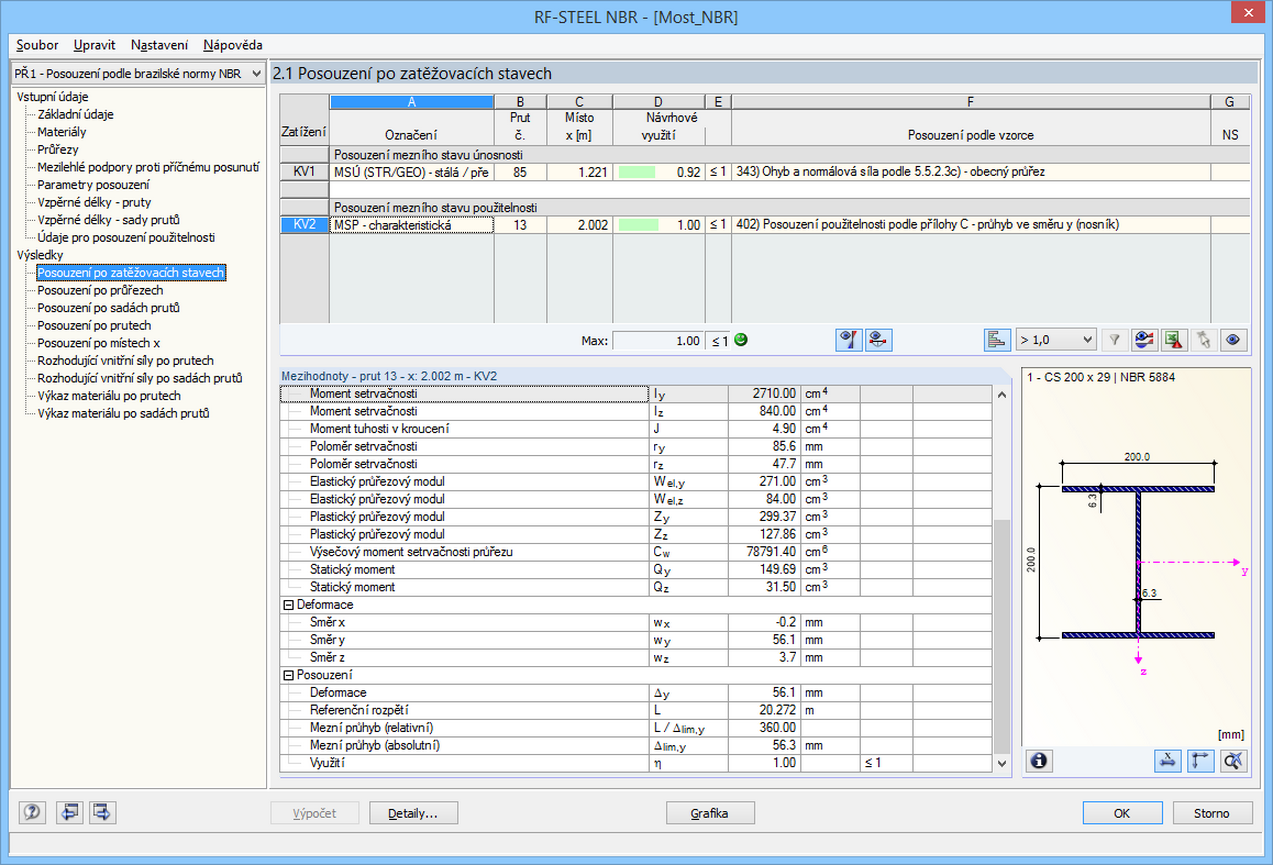Click the show results diagram icon
Screen dimensions: 1273x866
[877, 340]
